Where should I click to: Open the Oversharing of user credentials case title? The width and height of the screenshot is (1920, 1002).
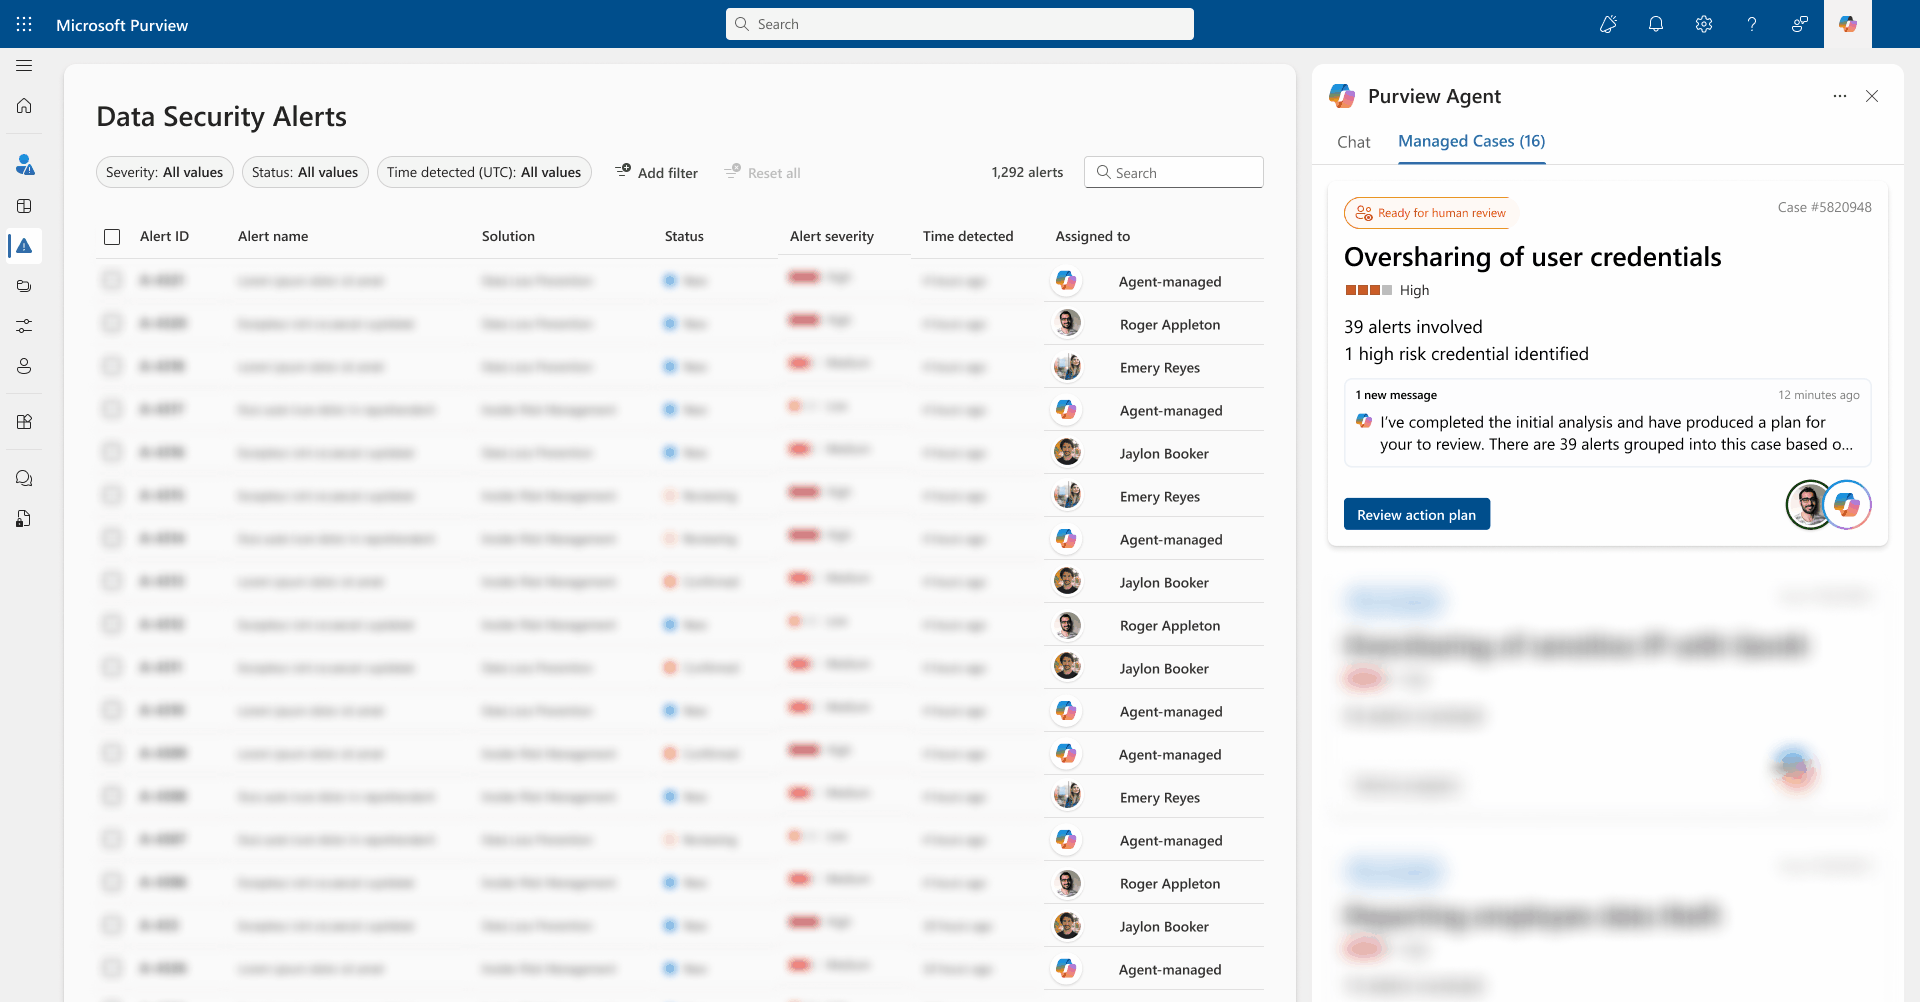tap(1533, 257)
